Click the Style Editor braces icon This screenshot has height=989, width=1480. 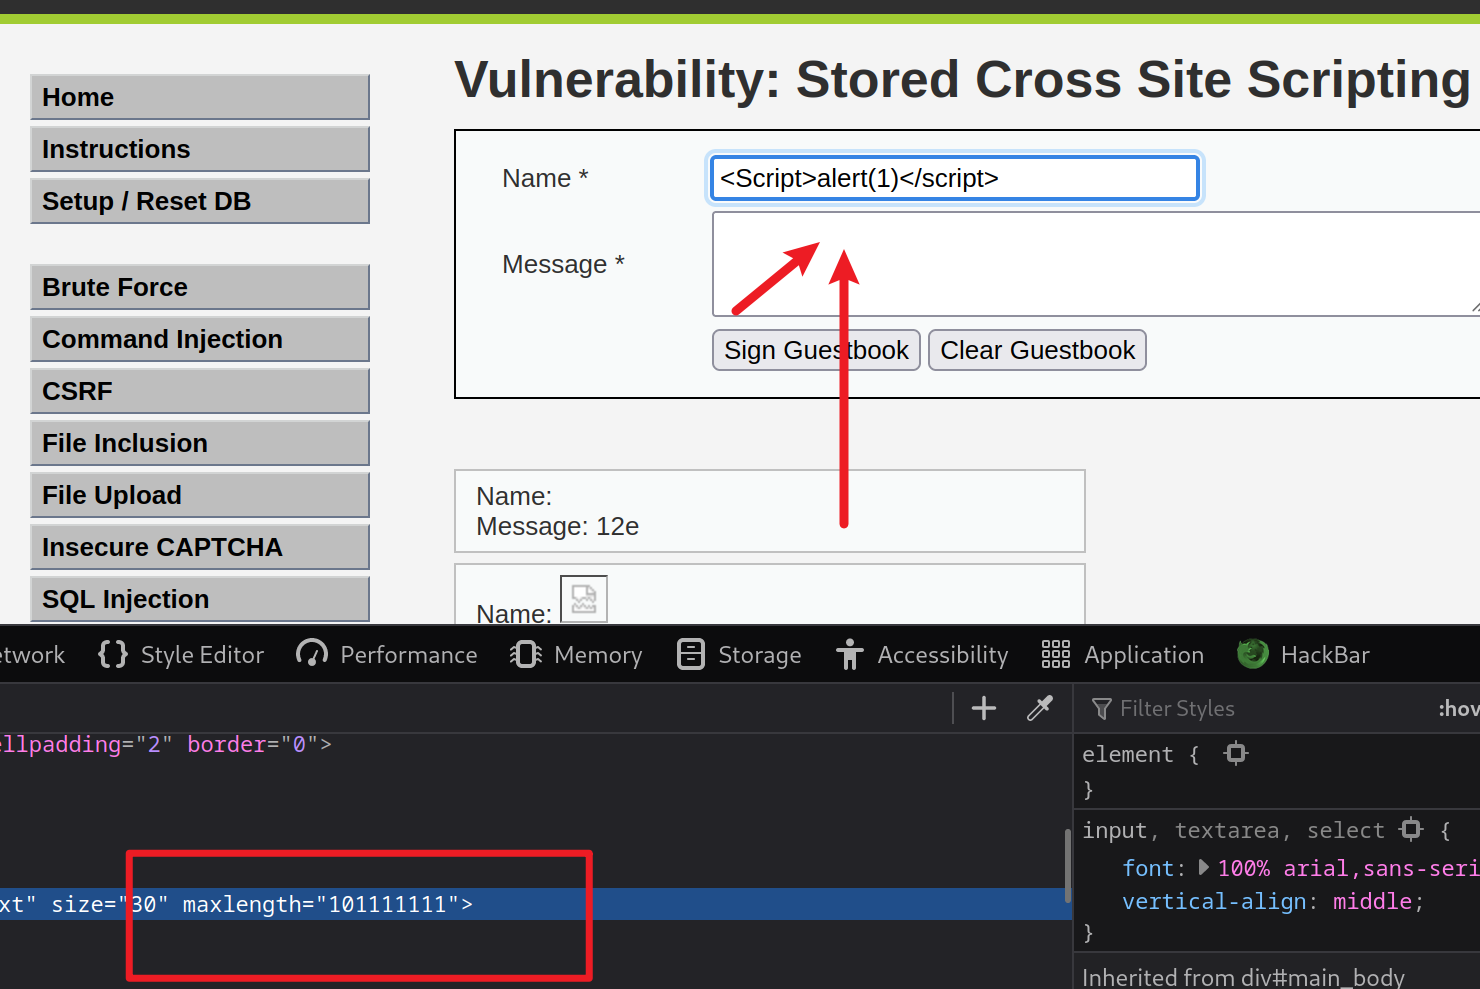(113, 655)
